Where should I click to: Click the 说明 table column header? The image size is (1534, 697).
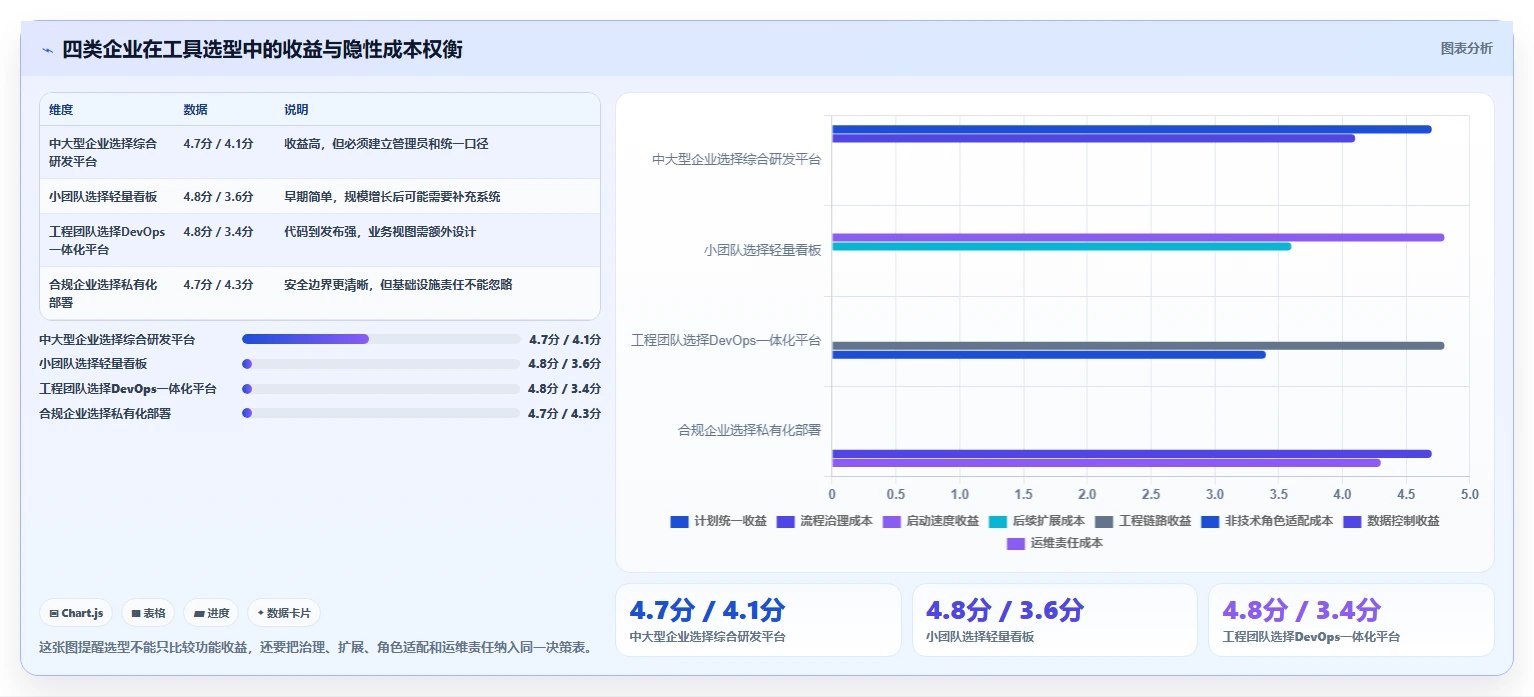pos(296,110)
